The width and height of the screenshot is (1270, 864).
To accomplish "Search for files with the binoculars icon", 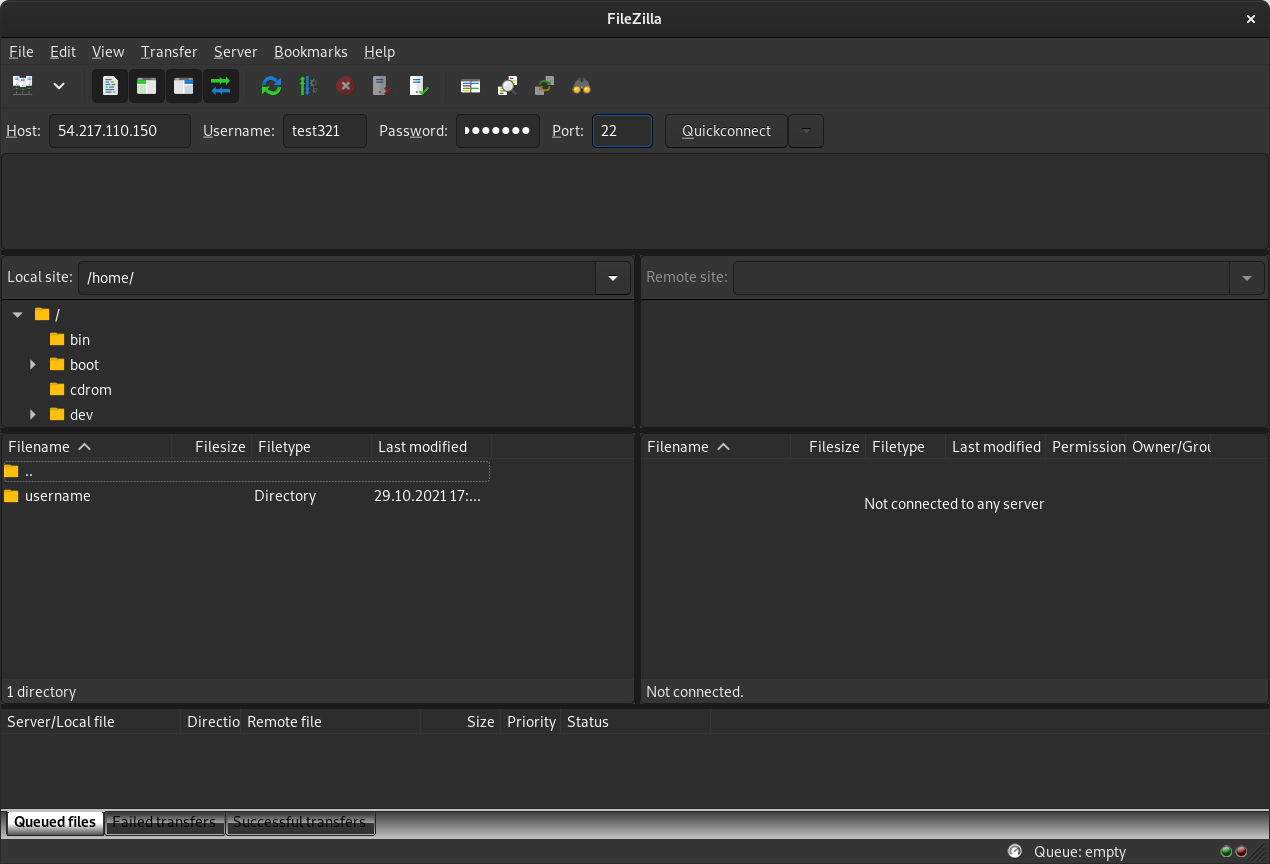I will tap(581, 86).
